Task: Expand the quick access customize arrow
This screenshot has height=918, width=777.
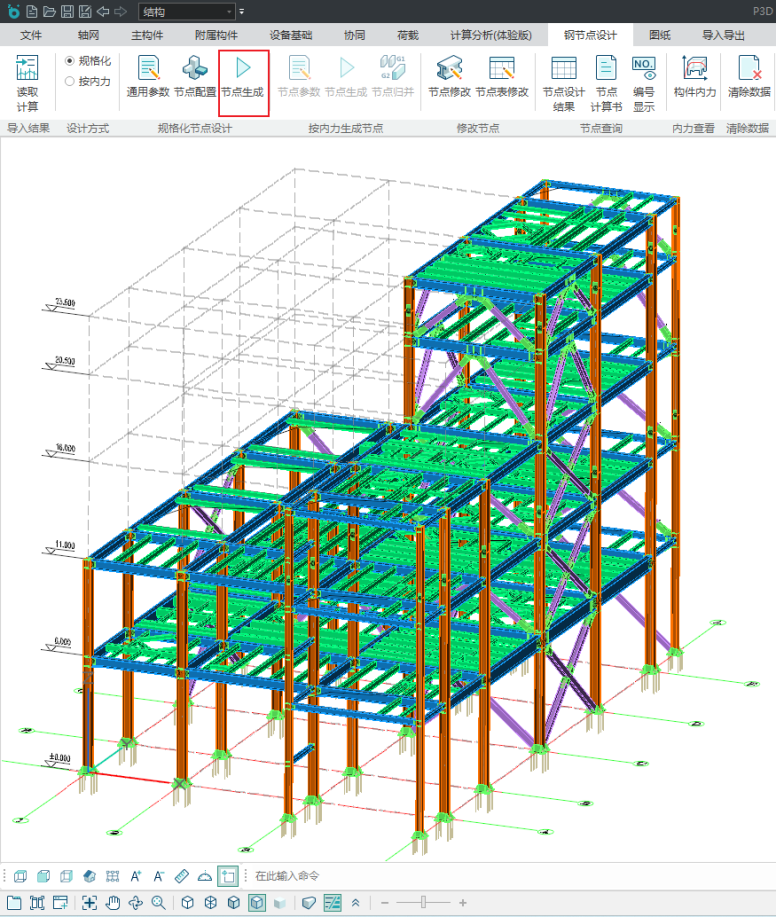Action: point(242,12)
